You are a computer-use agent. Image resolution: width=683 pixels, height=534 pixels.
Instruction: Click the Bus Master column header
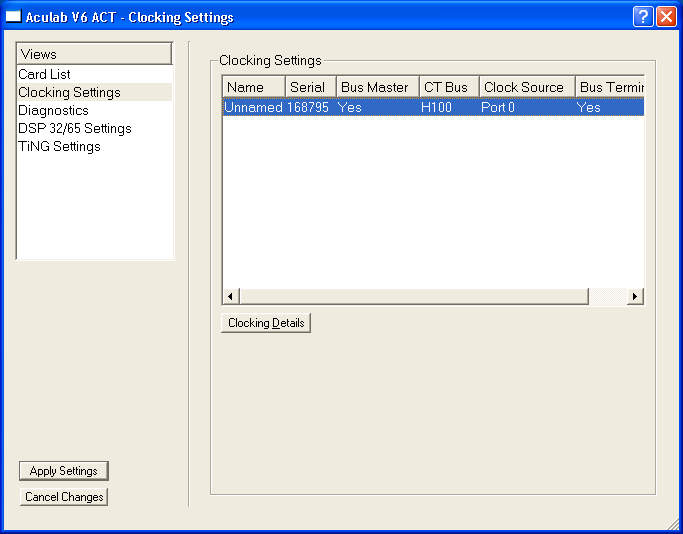378,87
